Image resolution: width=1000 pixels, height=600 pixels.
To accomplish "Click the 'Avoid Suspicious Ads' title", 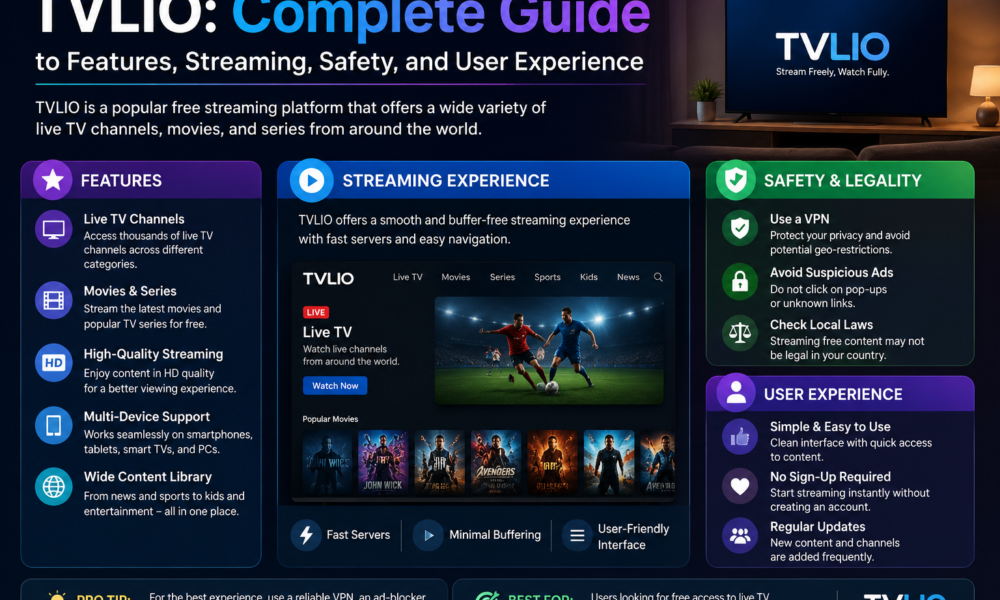I will [x=831, y=272].
